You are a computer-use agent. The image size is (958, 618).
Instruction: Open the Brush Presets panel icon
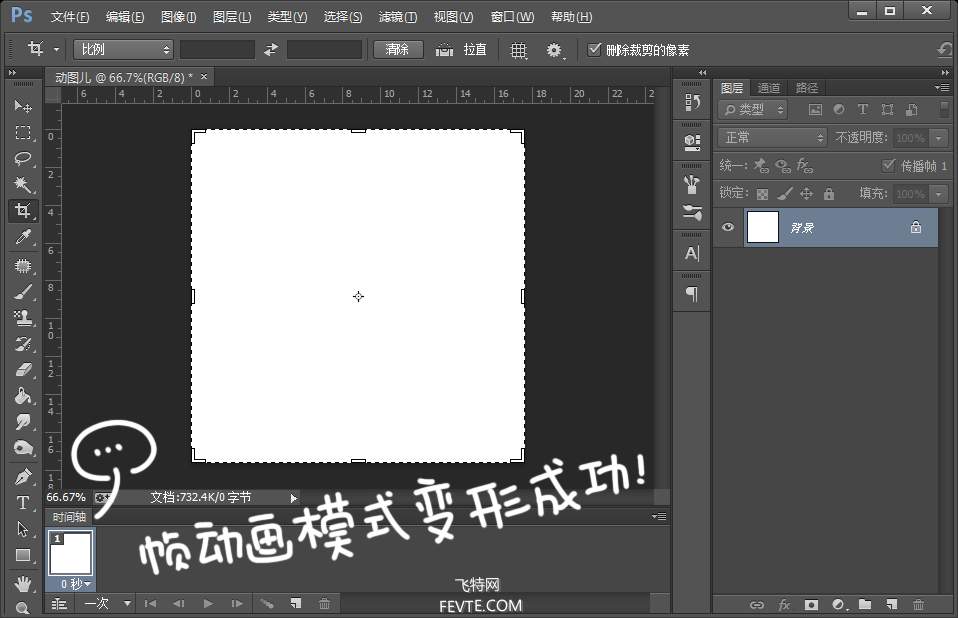692,213
